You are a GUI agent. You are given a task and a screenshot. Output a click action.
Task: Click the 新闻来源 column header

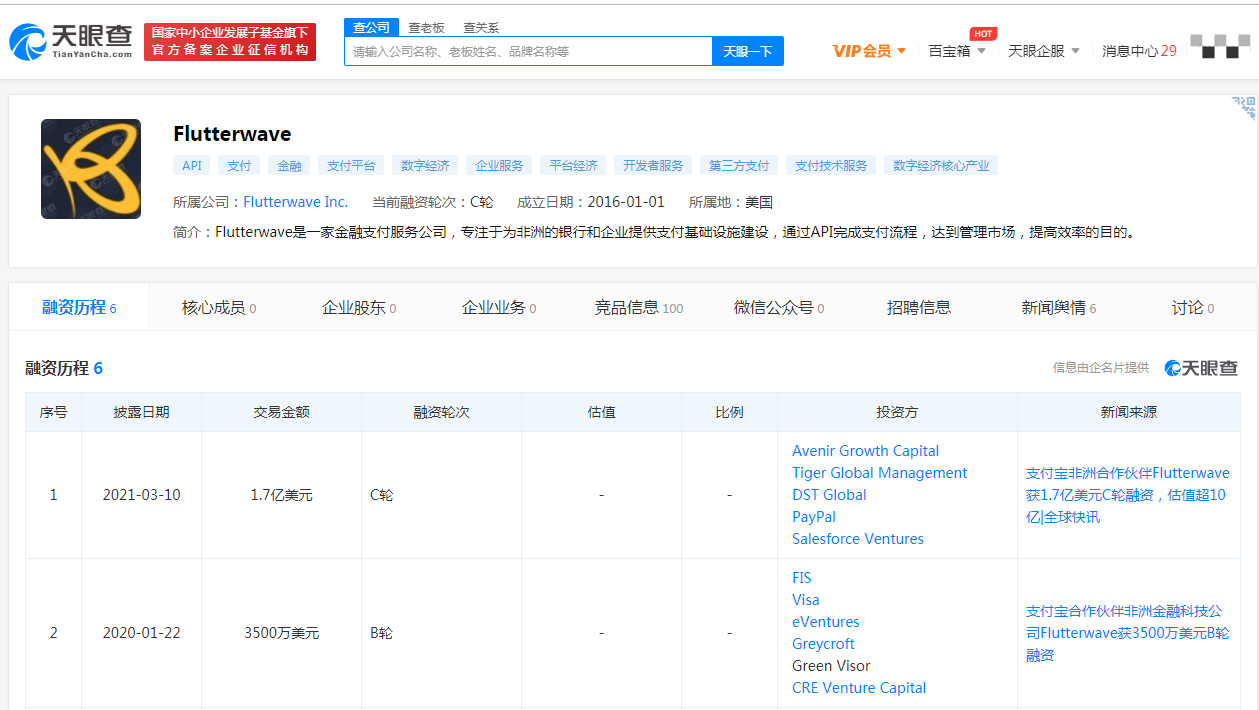coord(1129,412)
